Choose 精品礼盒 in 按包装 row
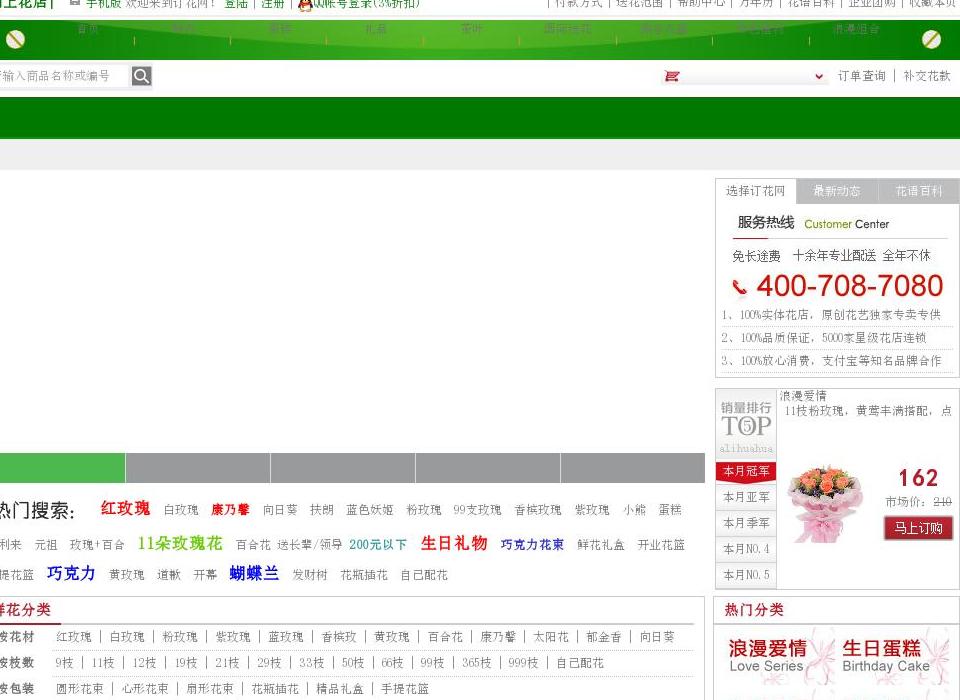 [340, 689]
